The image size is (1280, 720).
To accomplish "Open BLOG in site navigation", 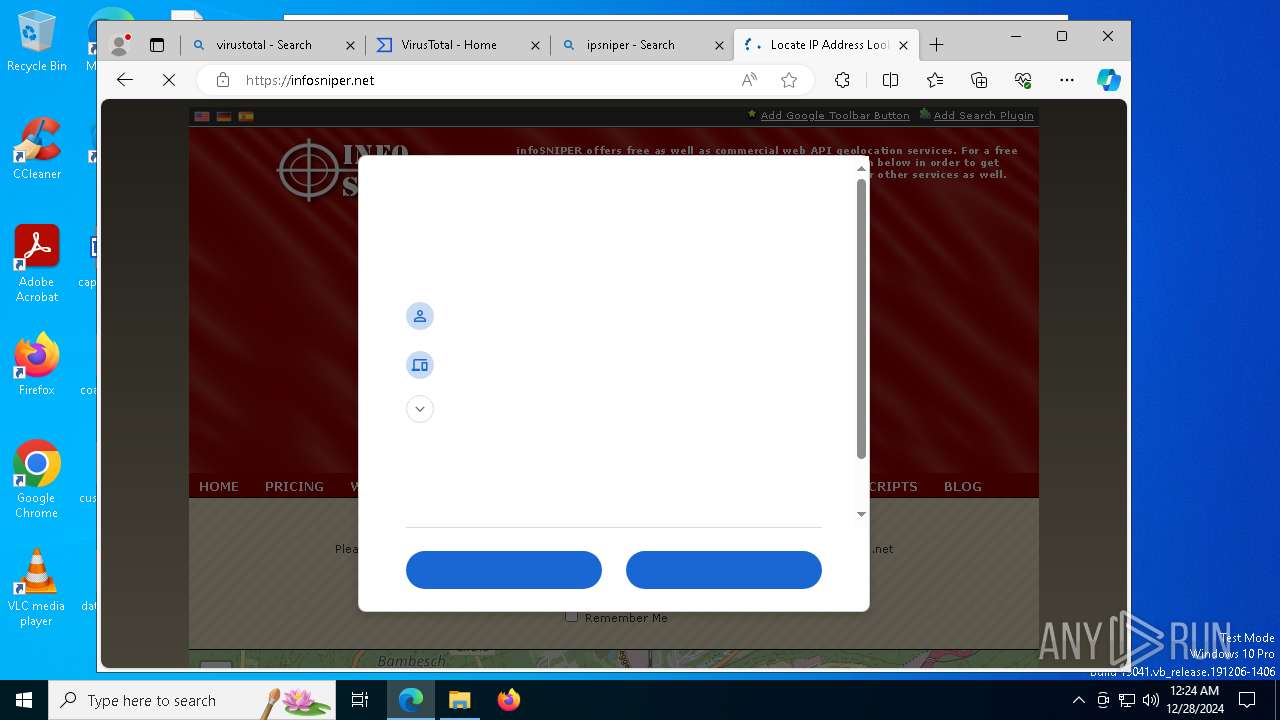I will point(963,487).
